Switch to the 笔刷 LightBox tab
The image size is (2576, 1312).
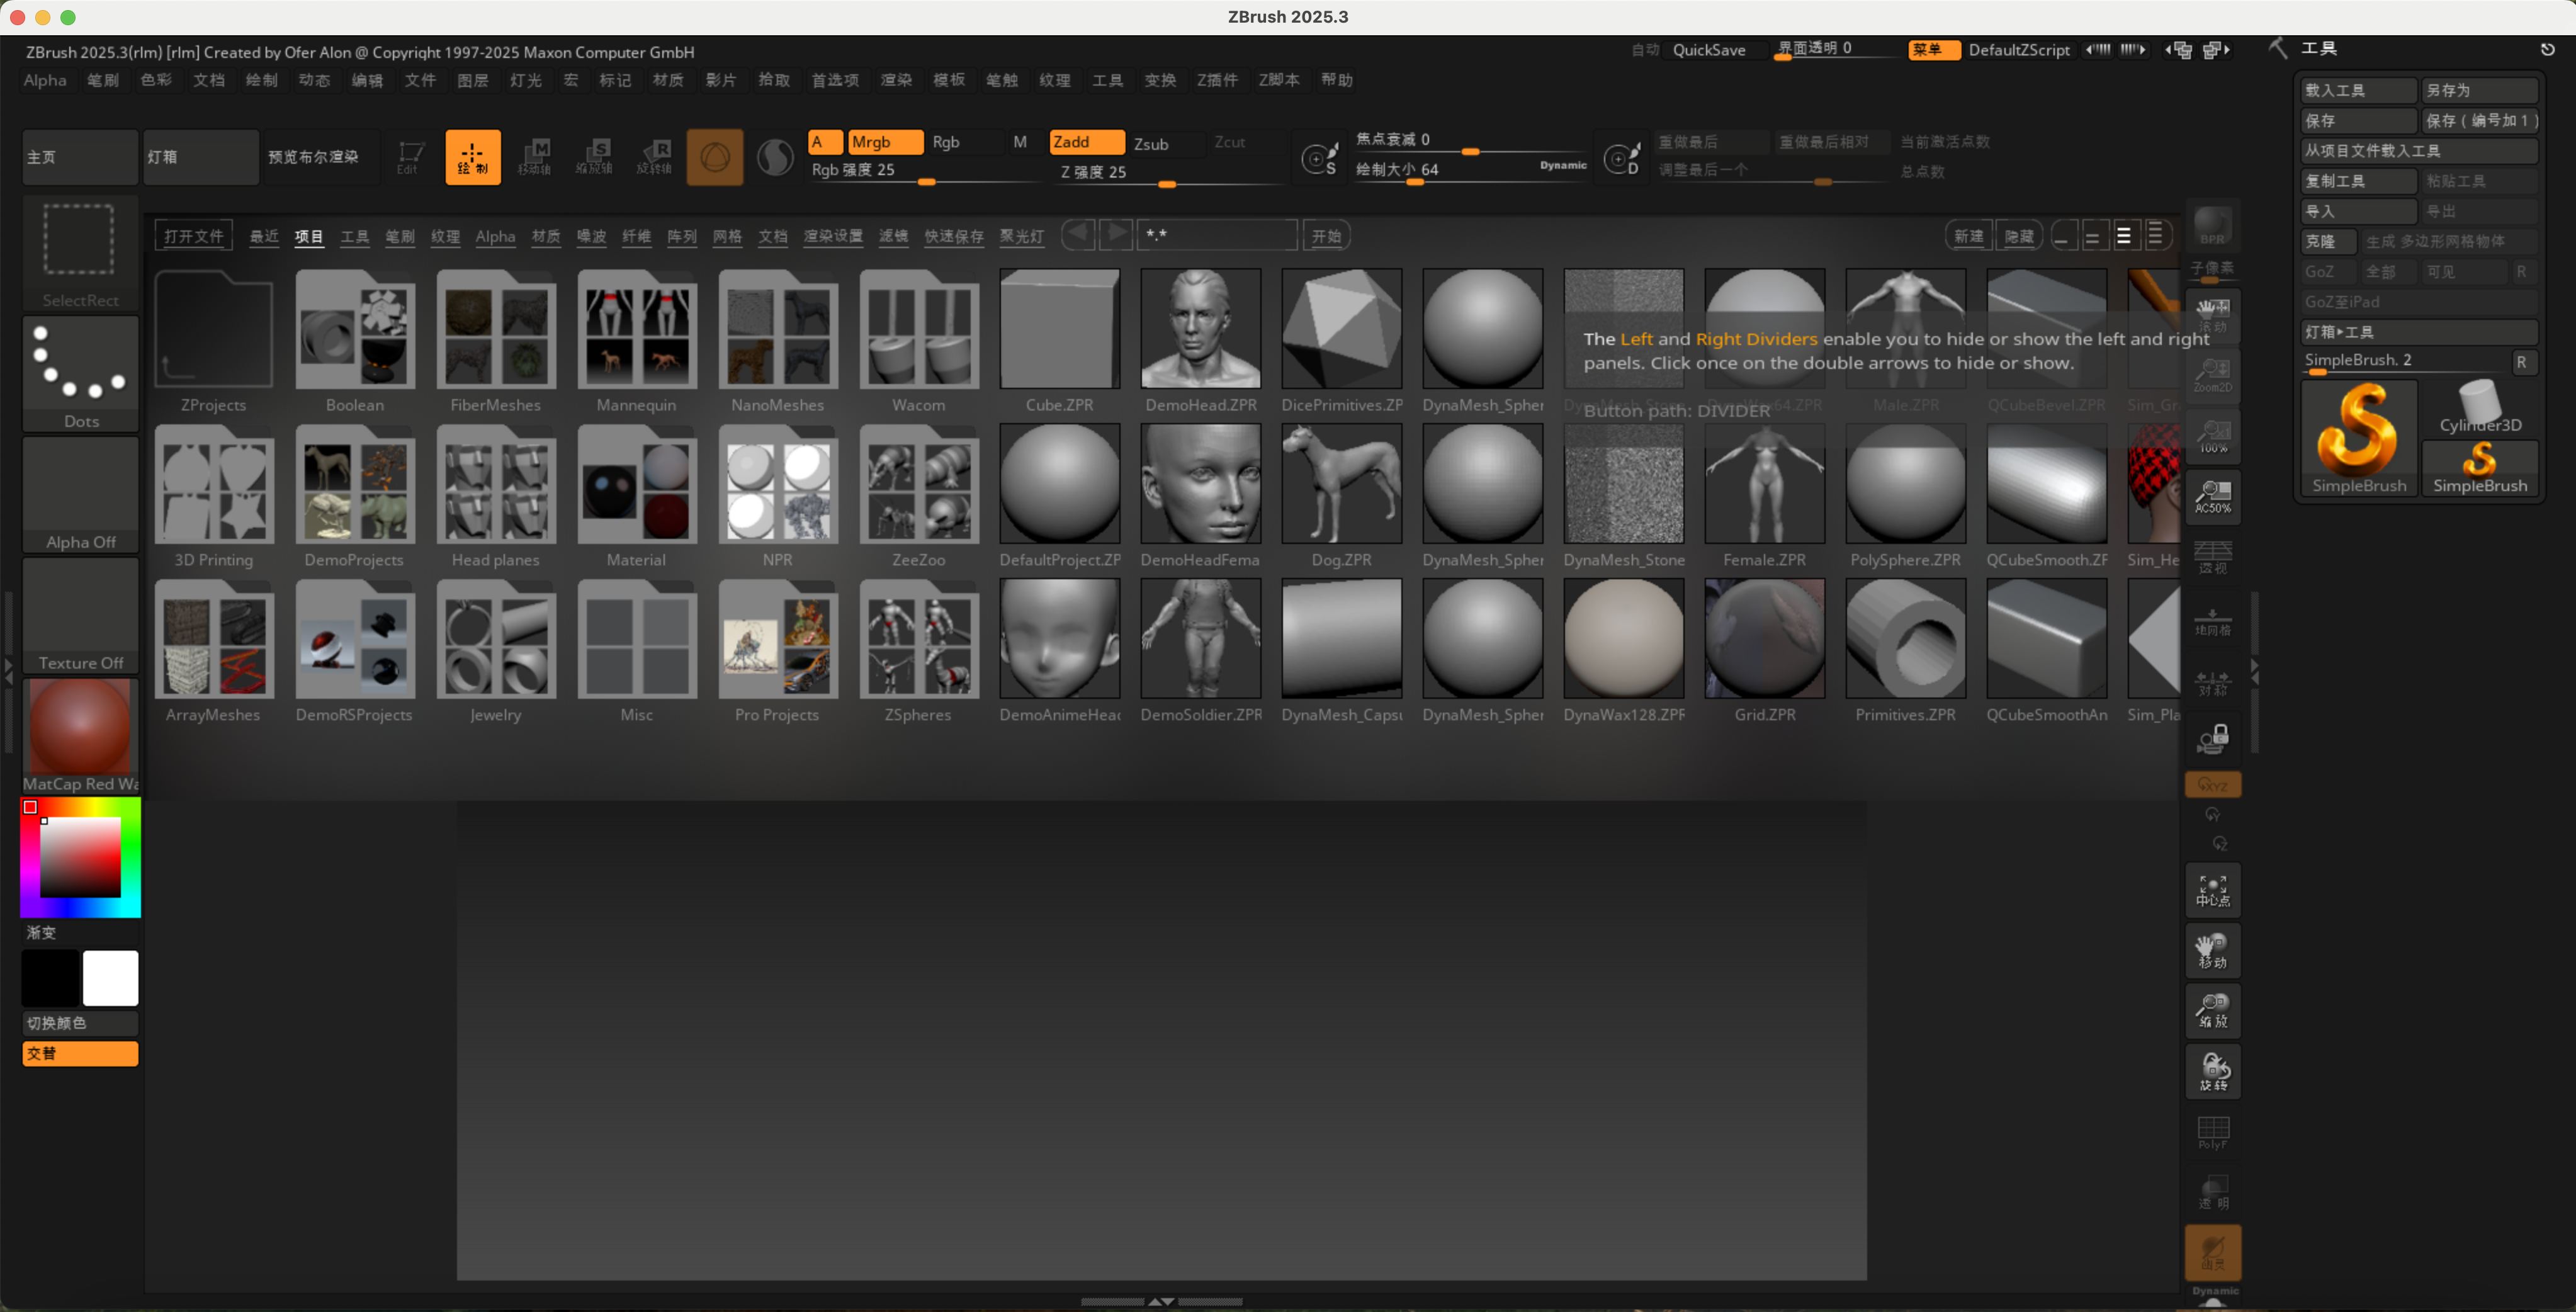(400, 236)
